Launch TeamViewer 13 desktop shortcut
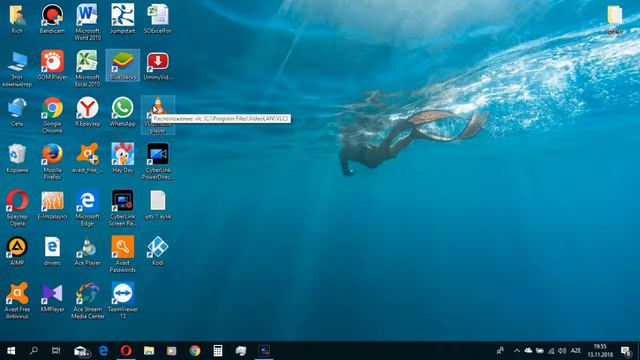Screen dimensions: 640x360 (122, 301)
